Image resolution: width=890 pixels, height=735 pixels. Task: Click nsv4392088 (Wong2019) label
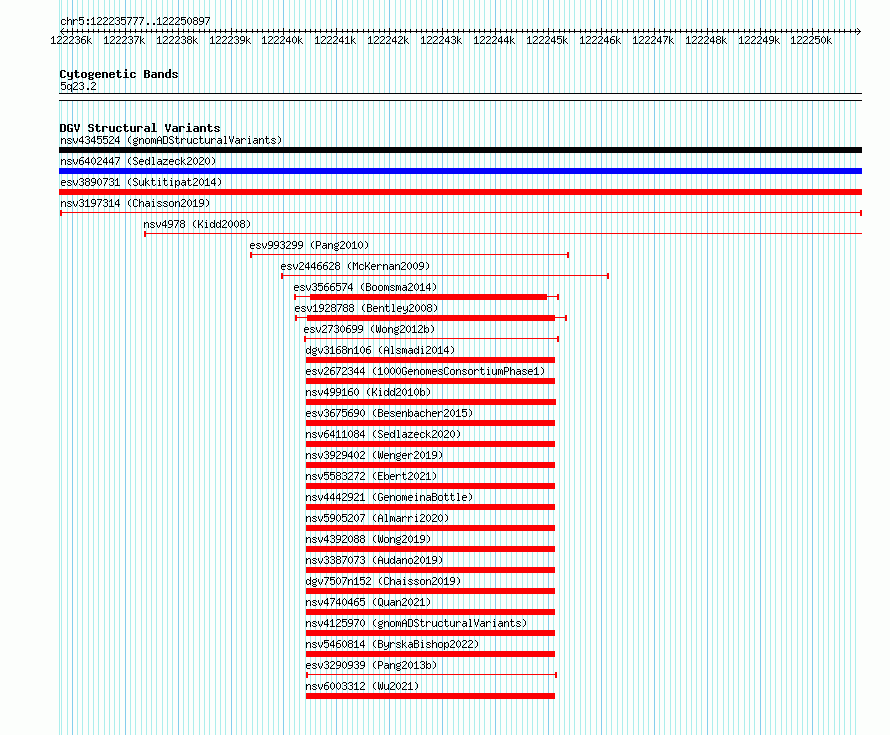pyautogui.click(x=368, y=539)
